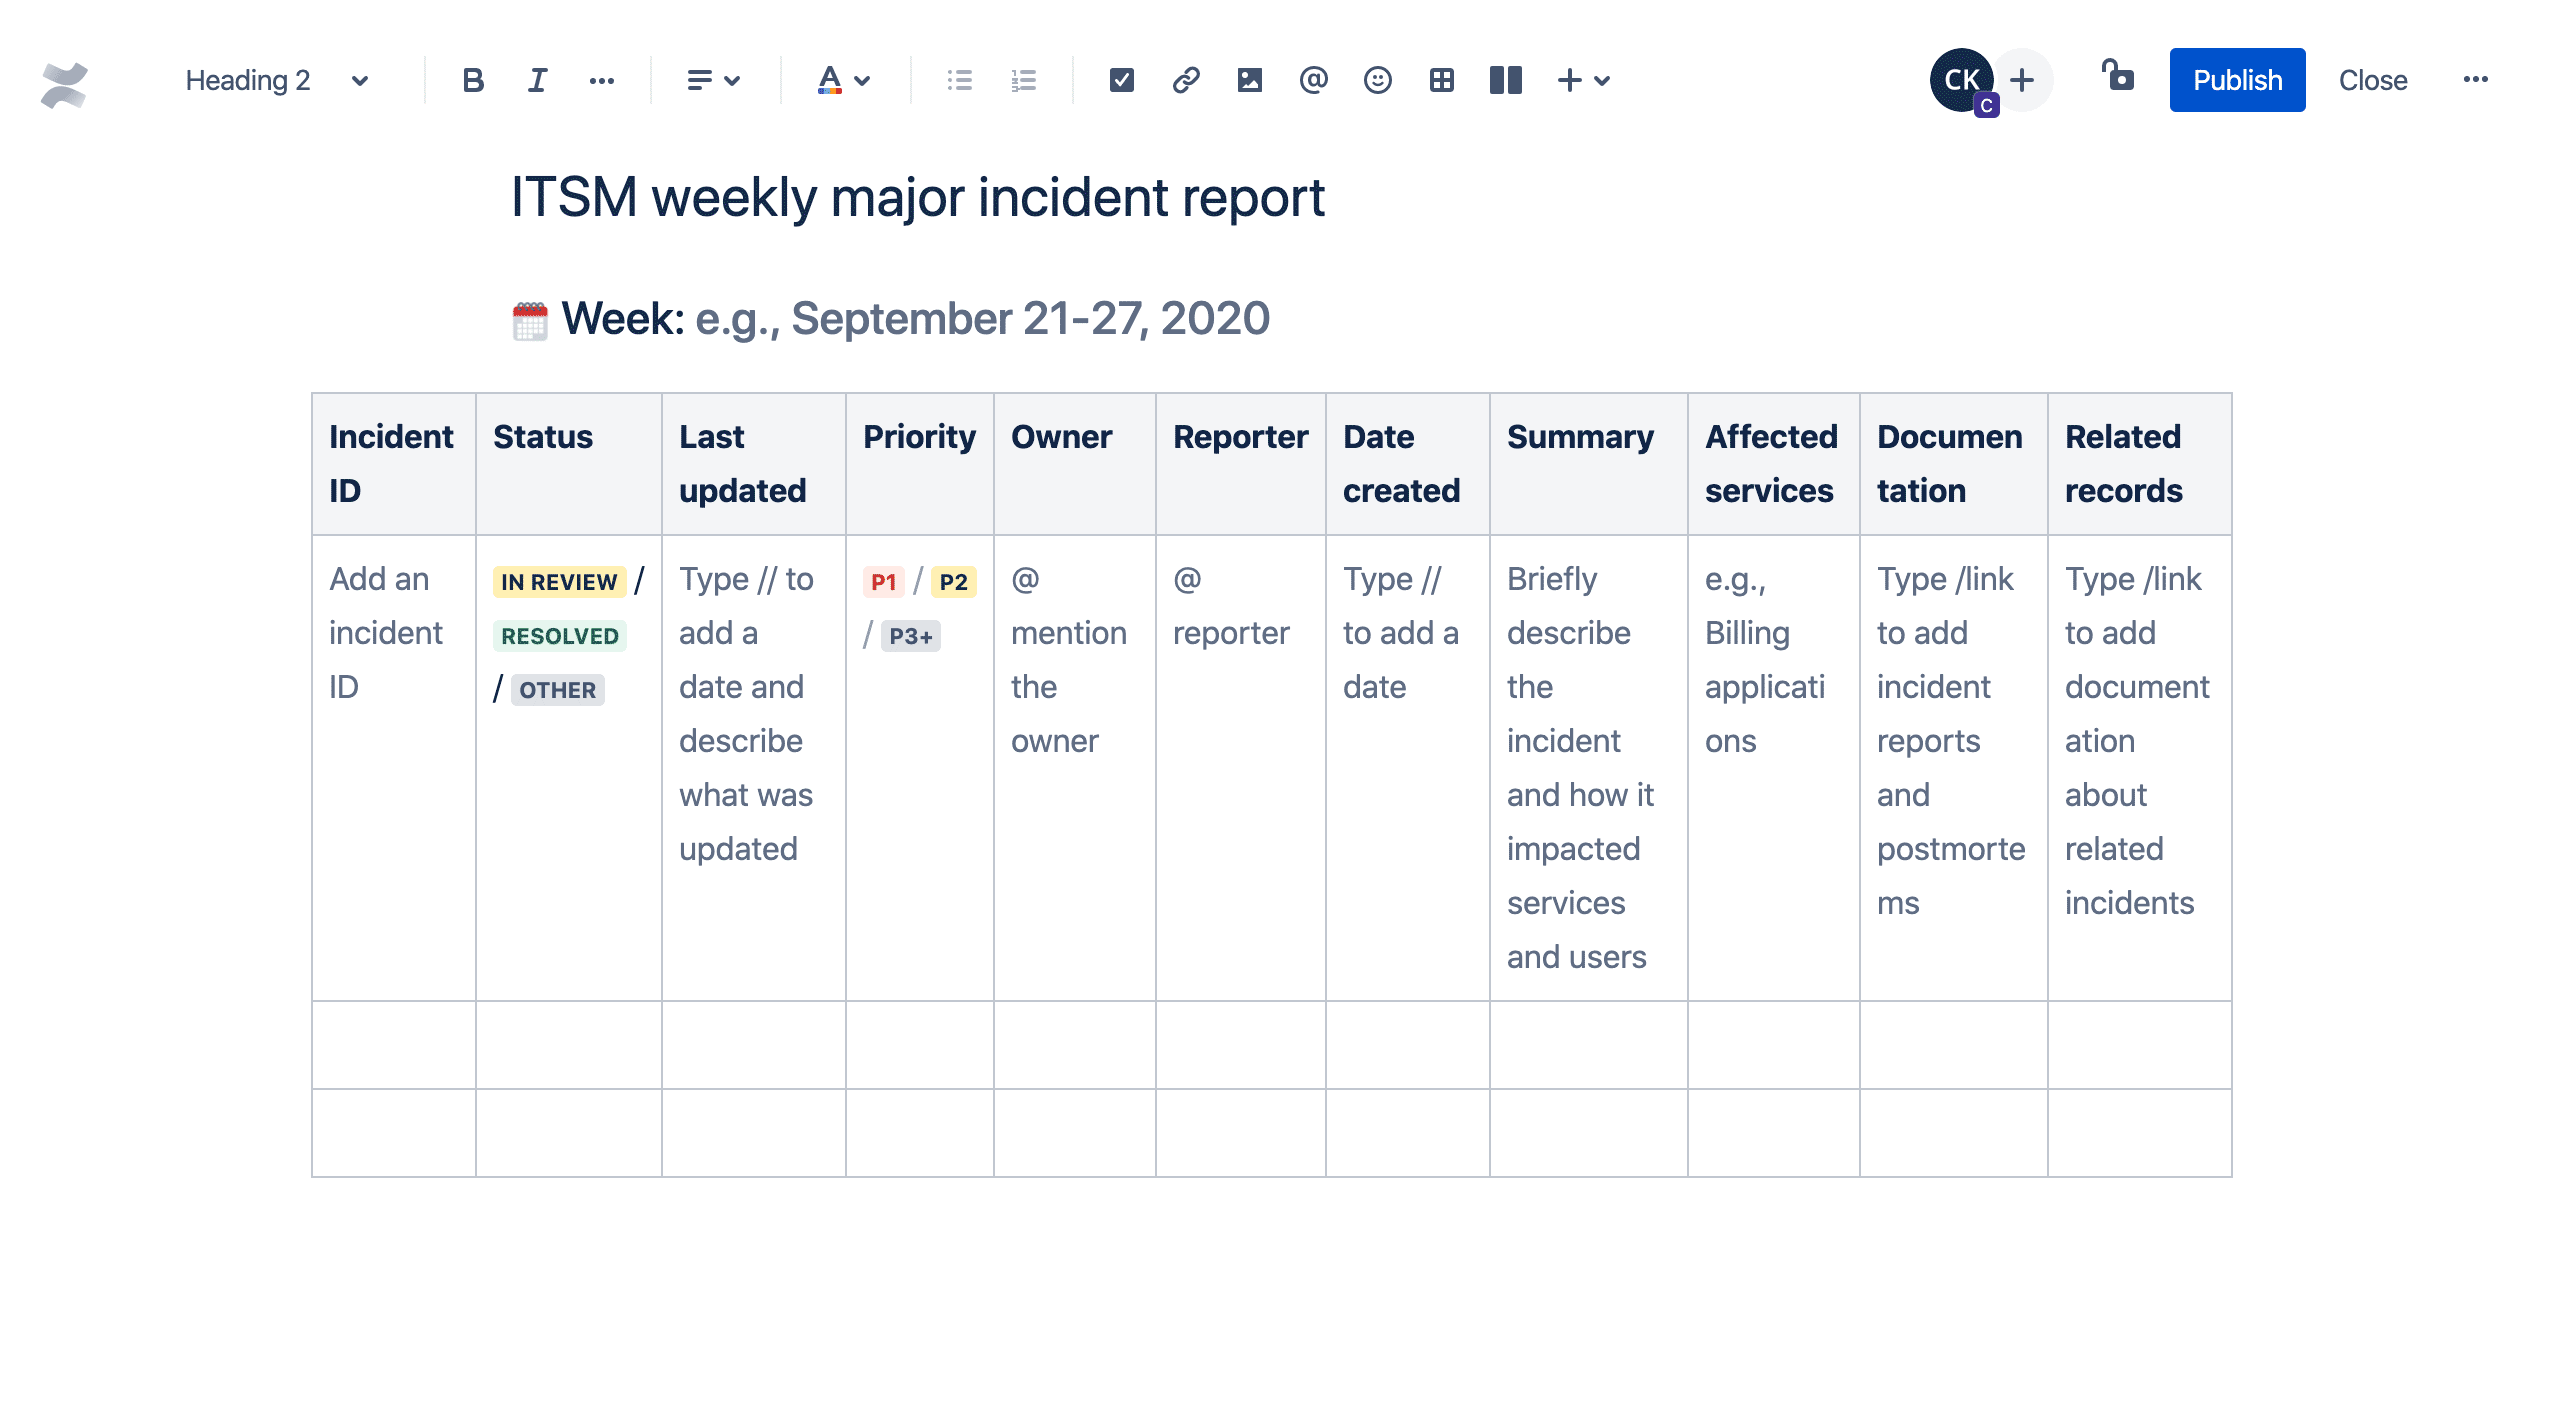Viewport: 2560px width, 1412px height.
Task: Open the bullet list tool
Action: coord(961,78)
